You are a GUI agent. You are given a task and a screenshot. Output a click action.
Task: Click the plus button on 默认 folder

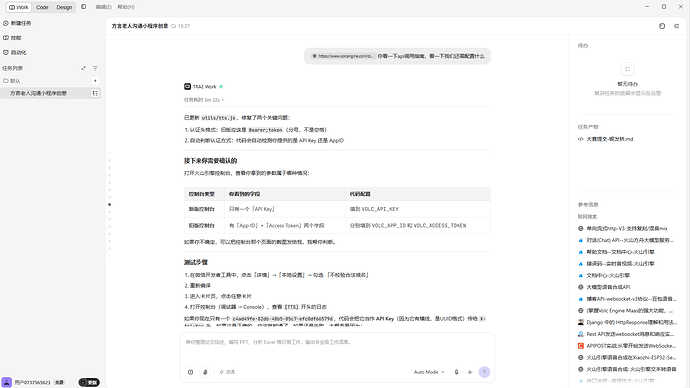[95, 81]
